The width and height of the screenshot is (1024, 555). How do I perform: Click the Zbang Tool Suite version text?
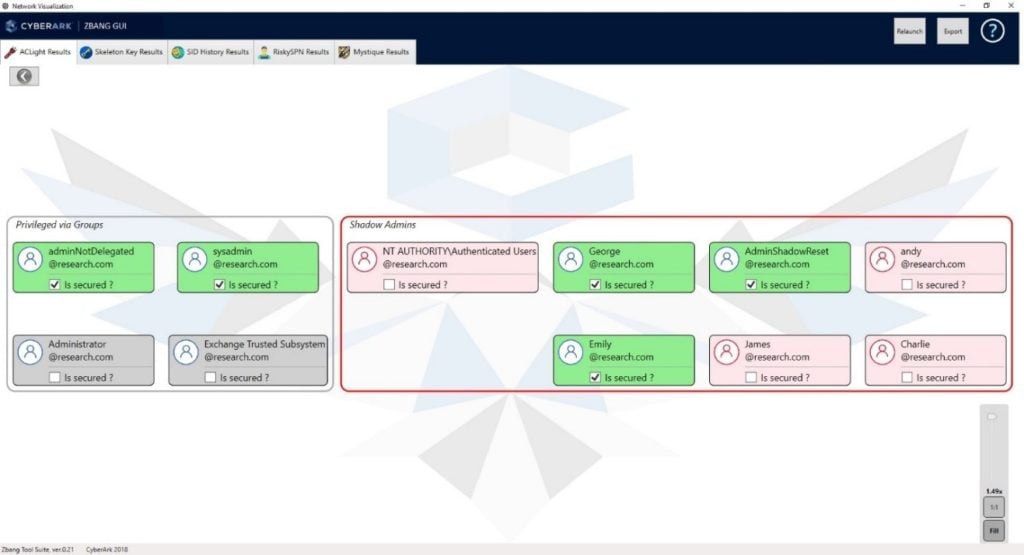(x=37, y=550)
